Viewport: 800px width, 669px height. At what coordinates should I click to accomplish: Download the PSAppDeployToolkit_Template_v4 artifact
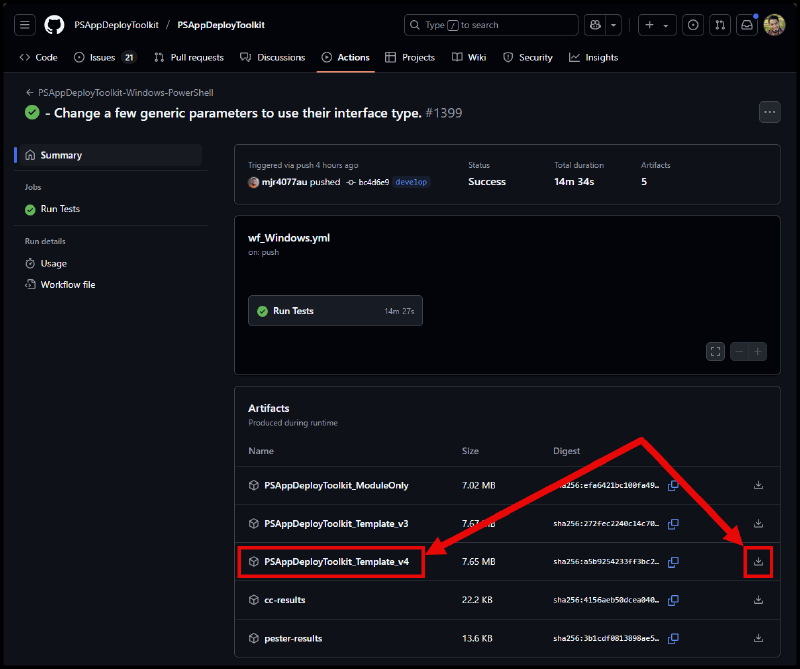click(x=758, y=562)
